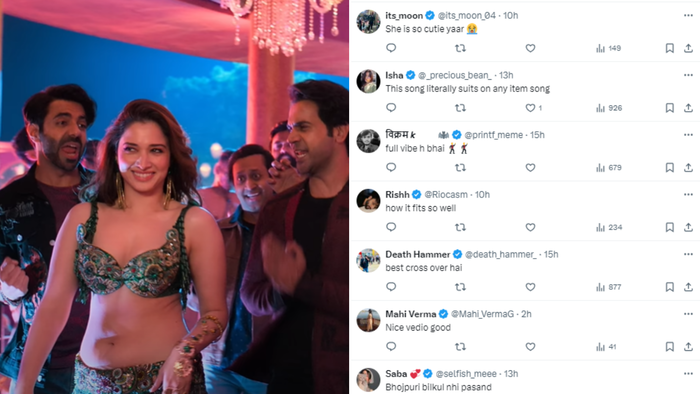Viewport: 700px width, 394px height.
Task: Reply to Mahi Verma's tweet
Action: click(x=391, y=346)
